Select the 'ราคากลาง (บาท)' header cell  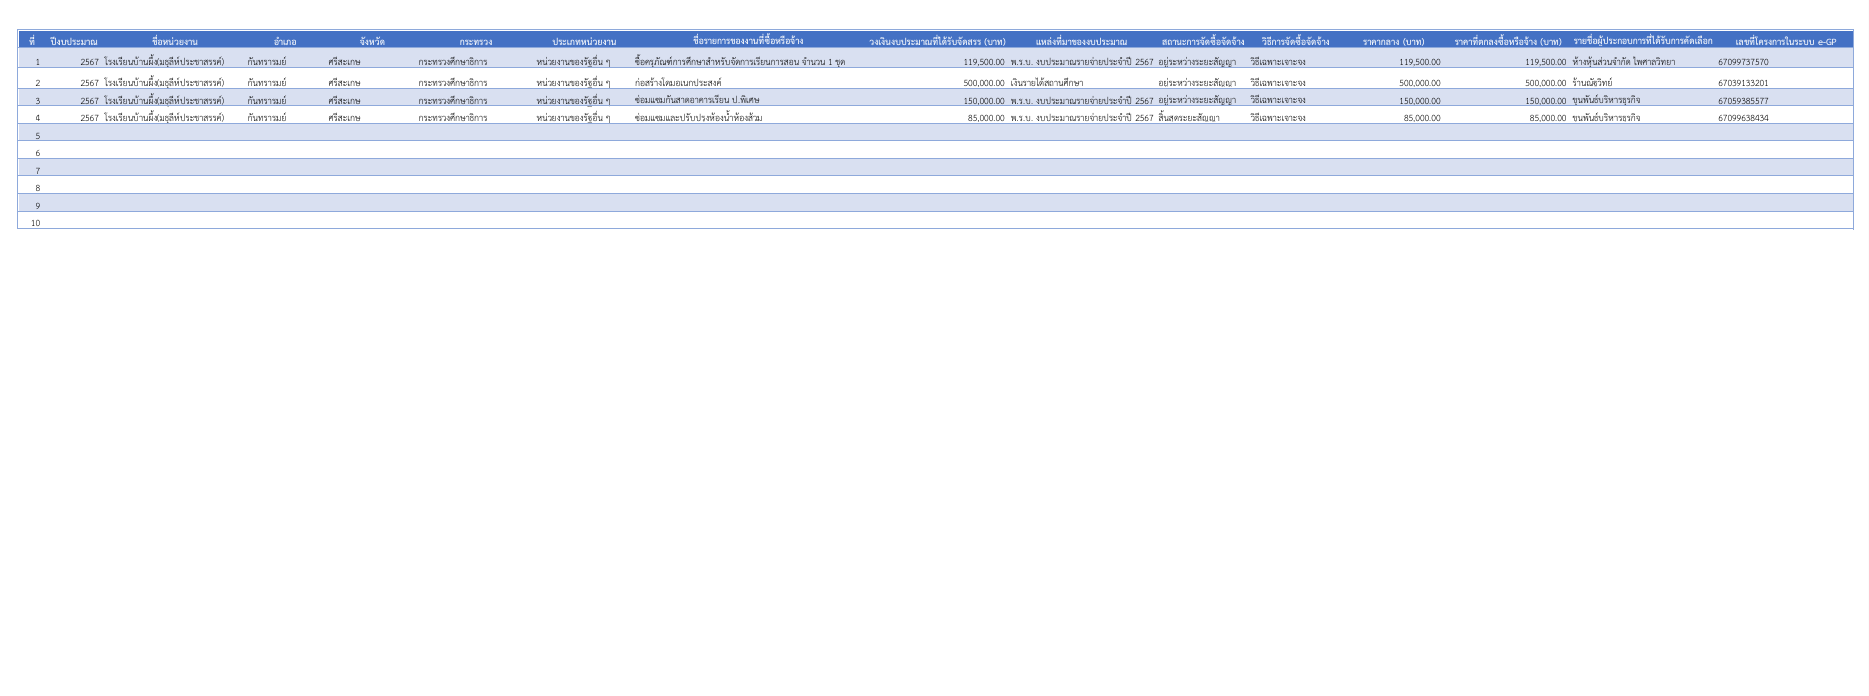tap(1393, 42)
